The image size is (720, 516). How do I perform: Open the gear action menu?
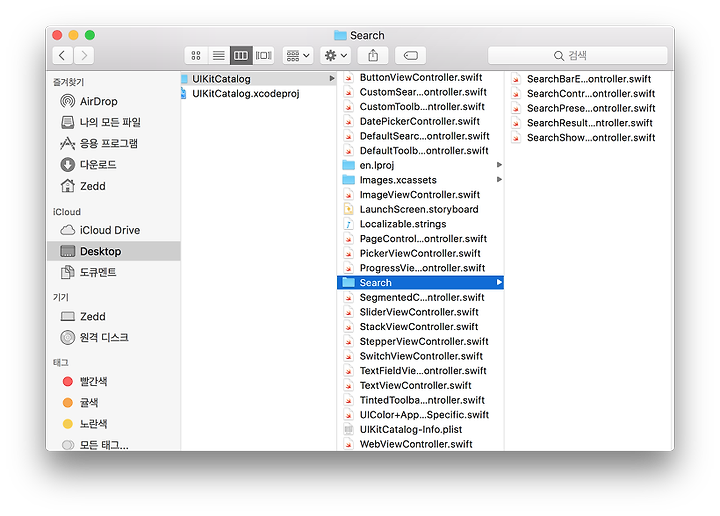pyautogui.click(x=336, y=56)
